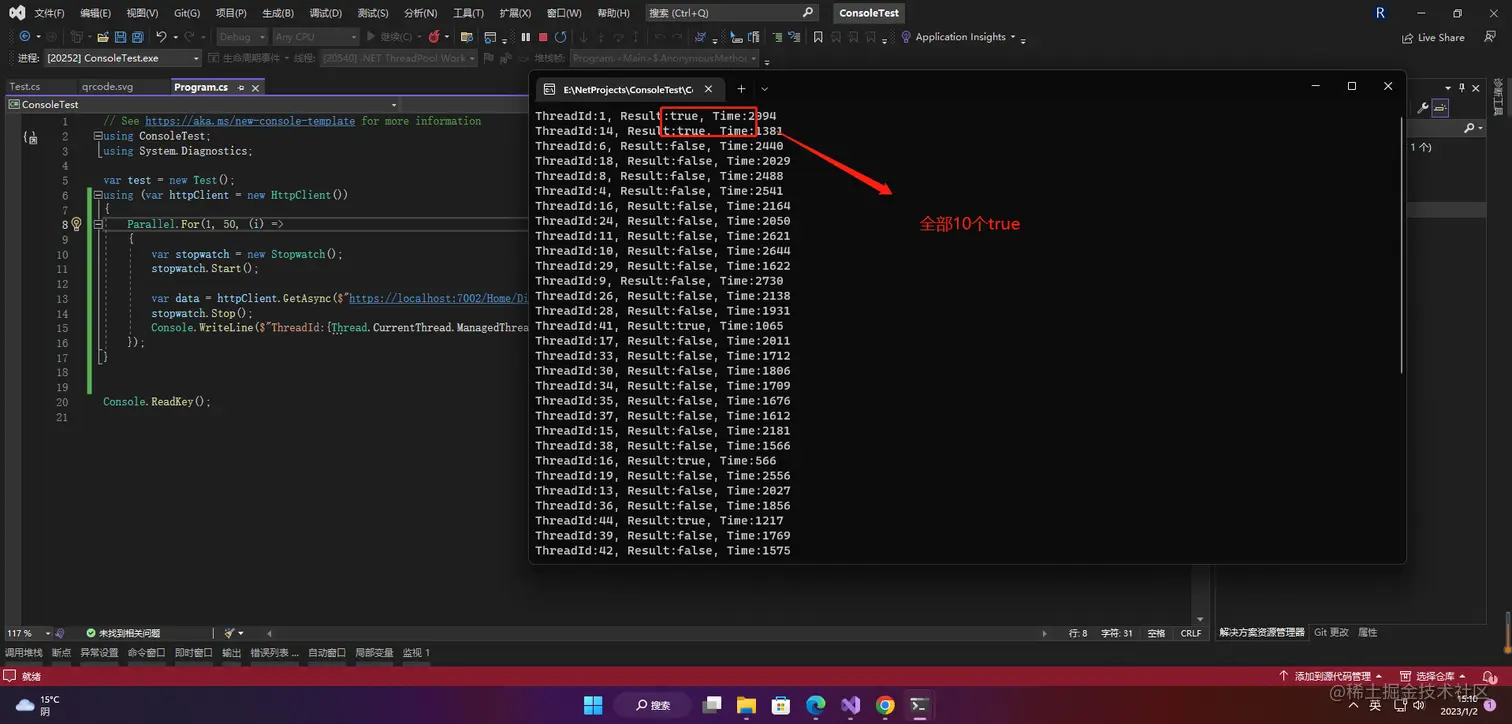Click the Live Share icon button
Viewport: 1512px width, 724px height.
pos(1433,38)
